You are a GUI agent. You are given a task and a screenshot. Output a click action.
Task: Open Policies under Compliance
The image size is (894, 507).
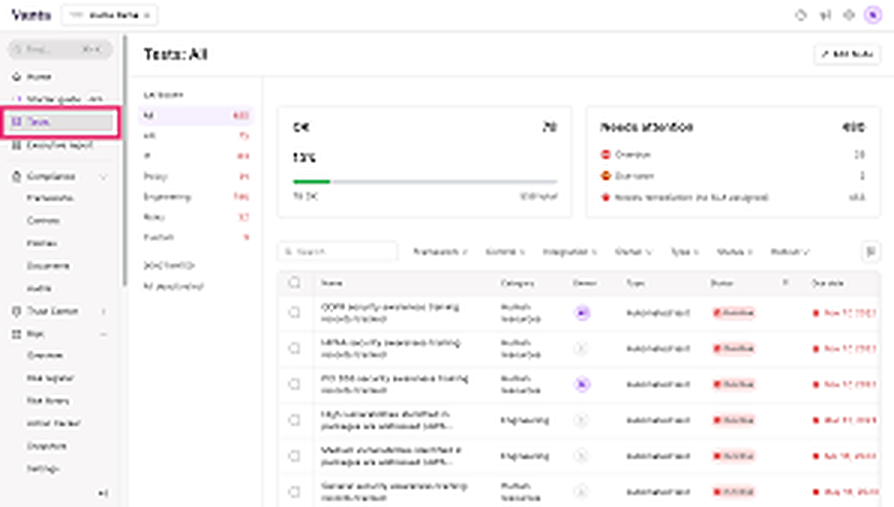point(42,244)
